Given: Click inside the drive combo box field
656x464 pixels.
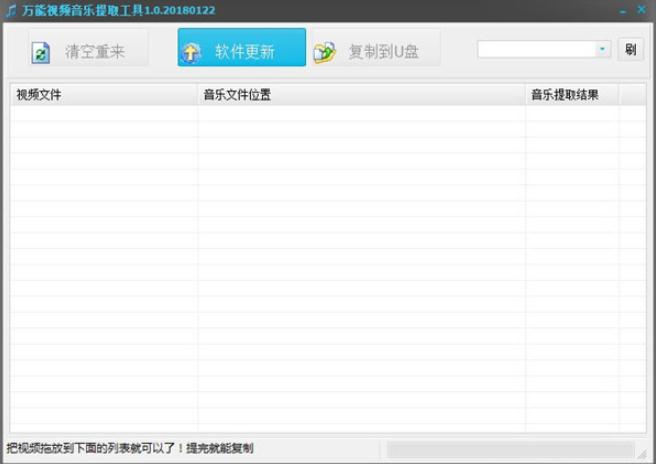Looking at the screenshot, I should [x=537, y=49].
